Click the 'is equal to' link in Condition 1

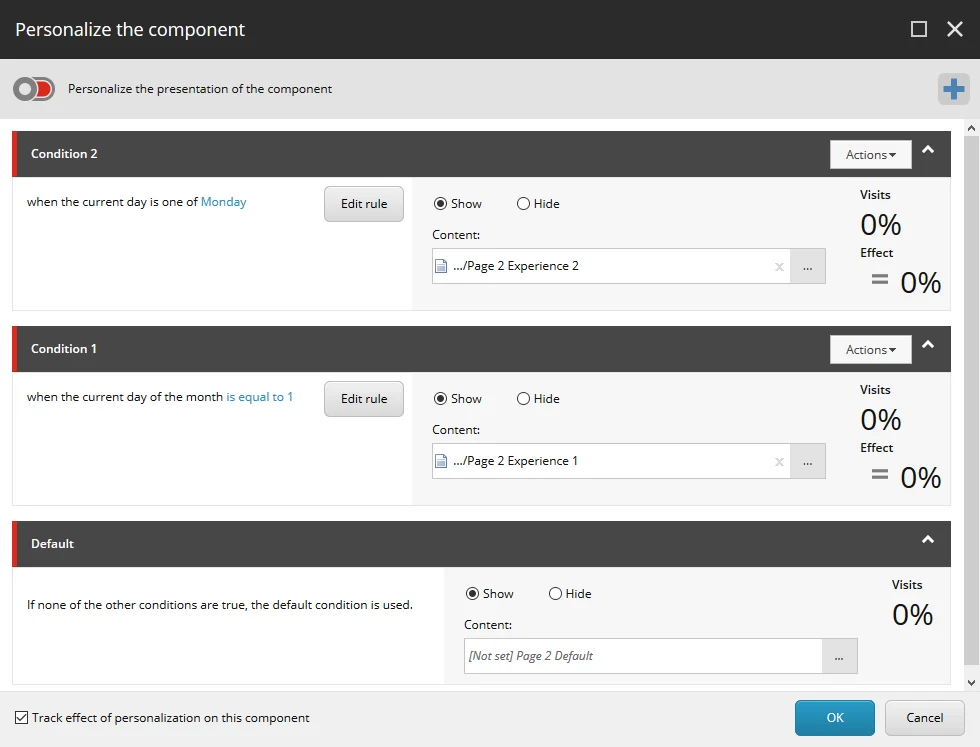coord(255,397)
